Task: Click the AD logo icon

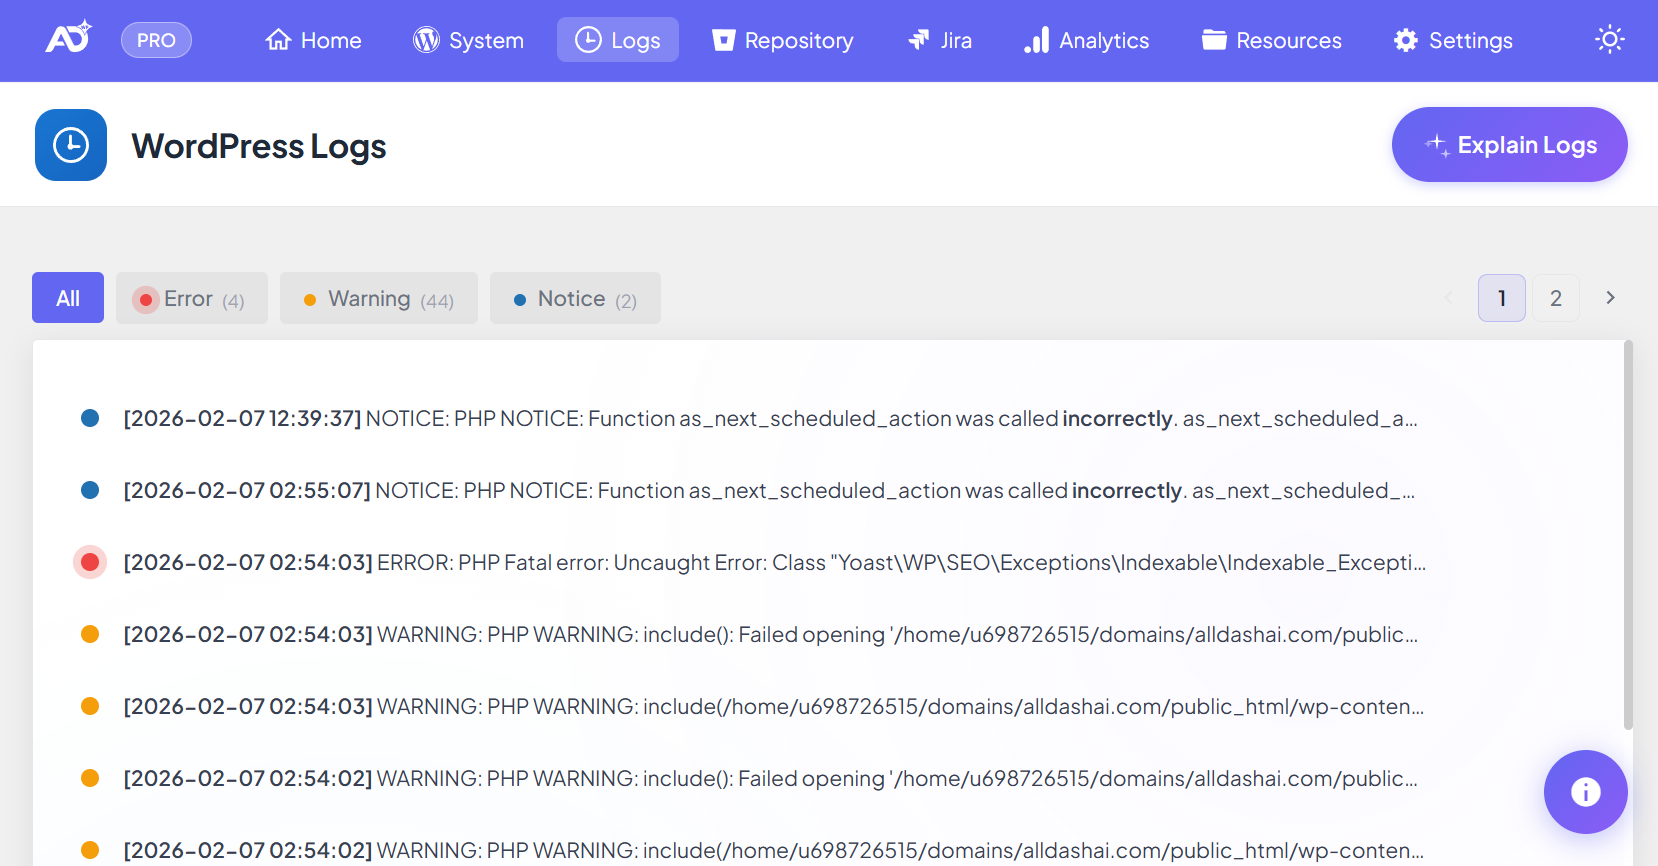Action: [68, 39]
